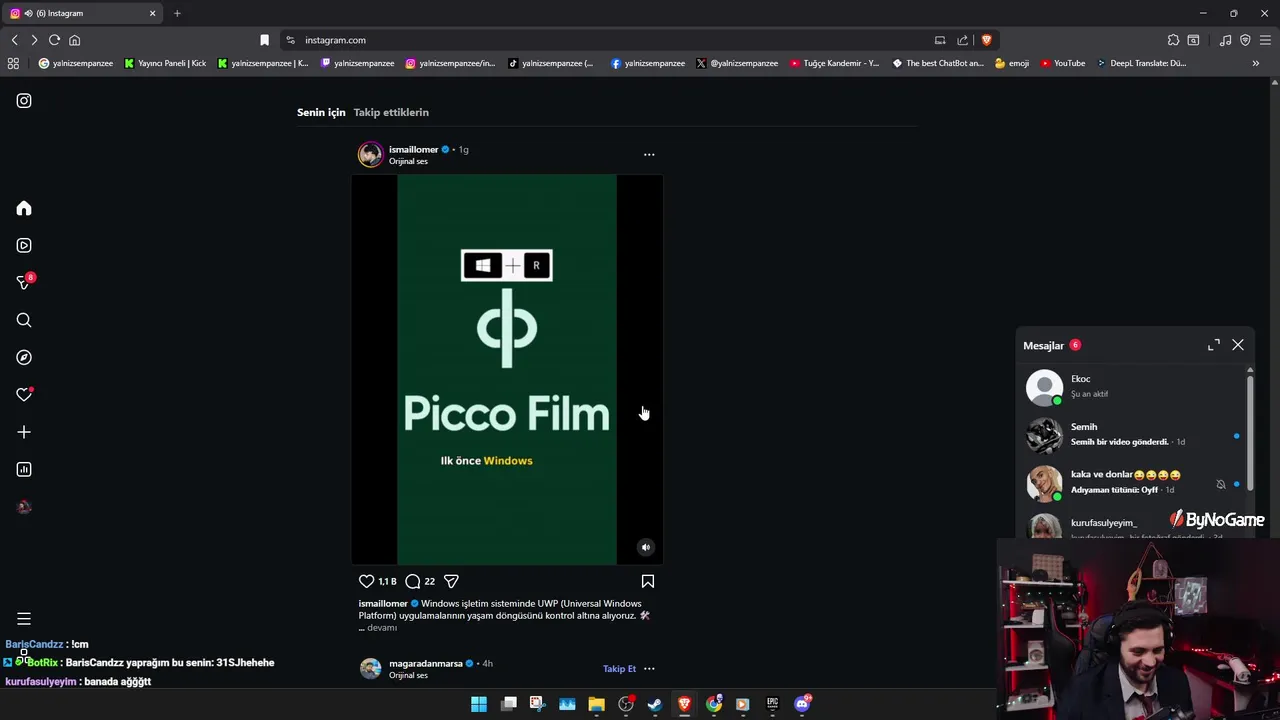Open profile avatar in Instagram sidebar
This screenshot has height=720, width=1280.
[x=24, y=507]
